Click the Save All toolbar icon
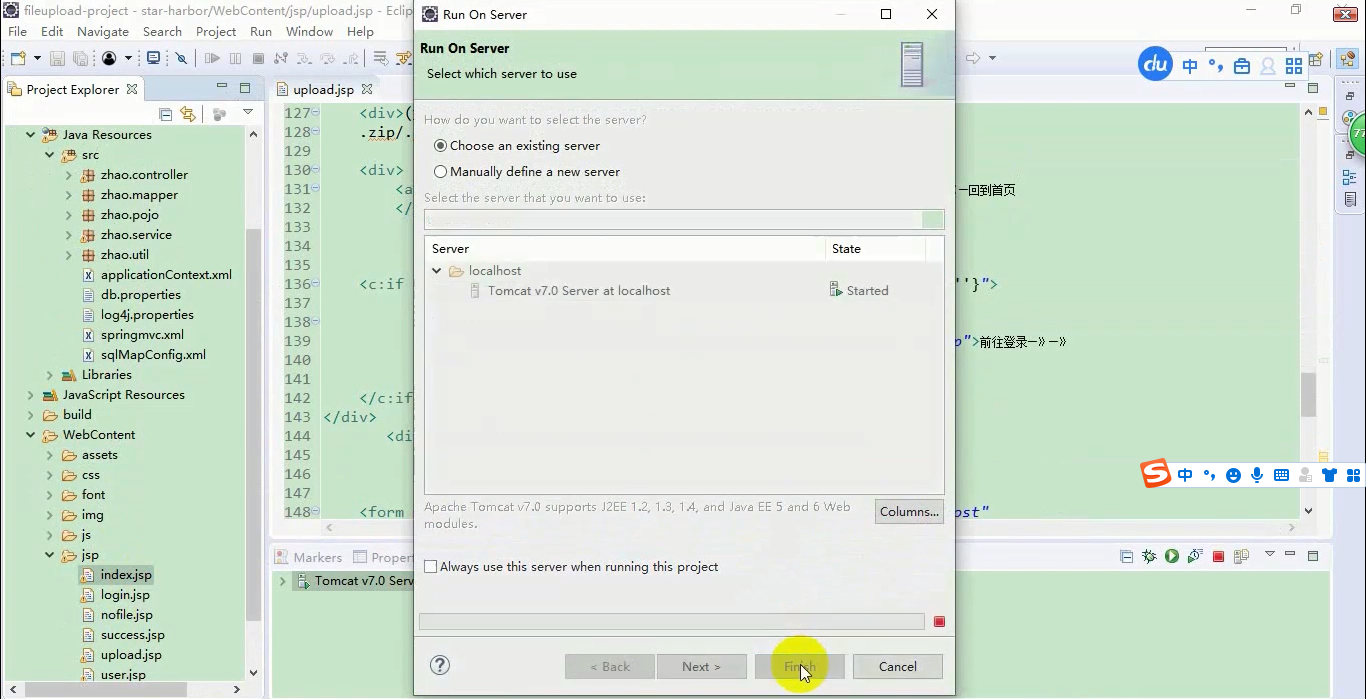Image resolution: width=1366 pixels, height=699 pixels. click(81, 59)
